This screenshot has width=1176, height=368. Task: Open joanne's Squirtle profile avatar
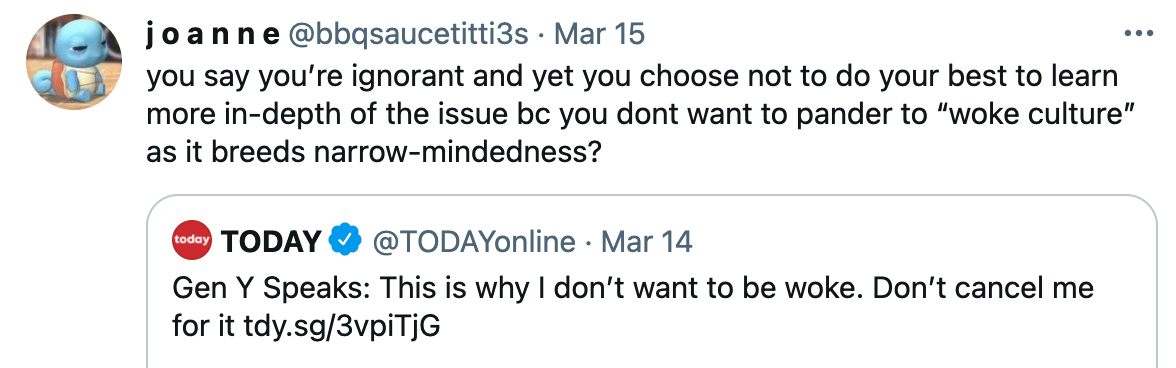click(74, 62)
